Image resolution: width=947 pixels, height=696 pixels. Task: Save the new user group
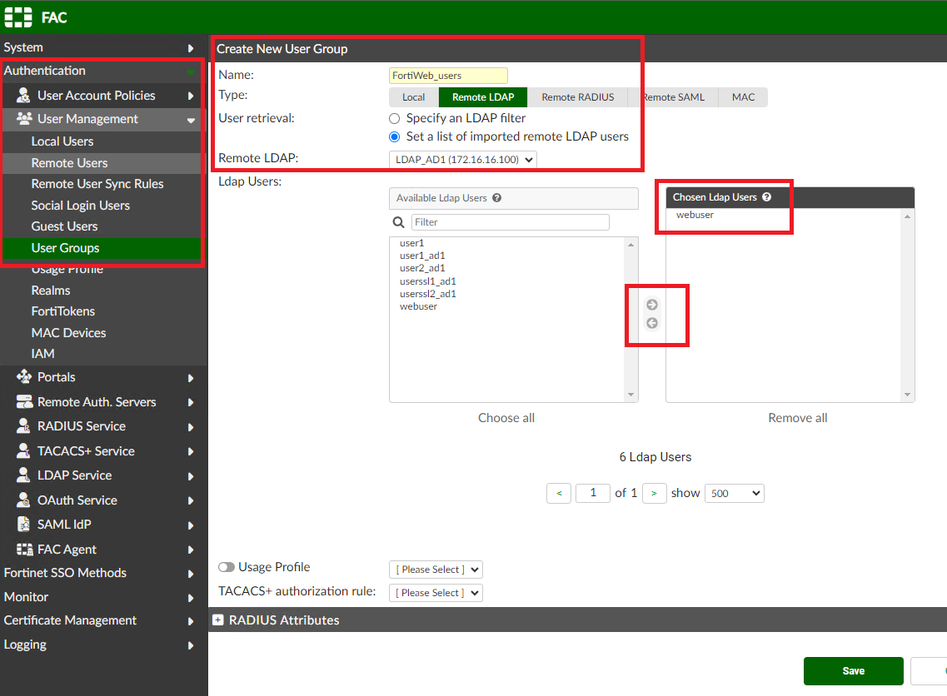pos(853,671)
